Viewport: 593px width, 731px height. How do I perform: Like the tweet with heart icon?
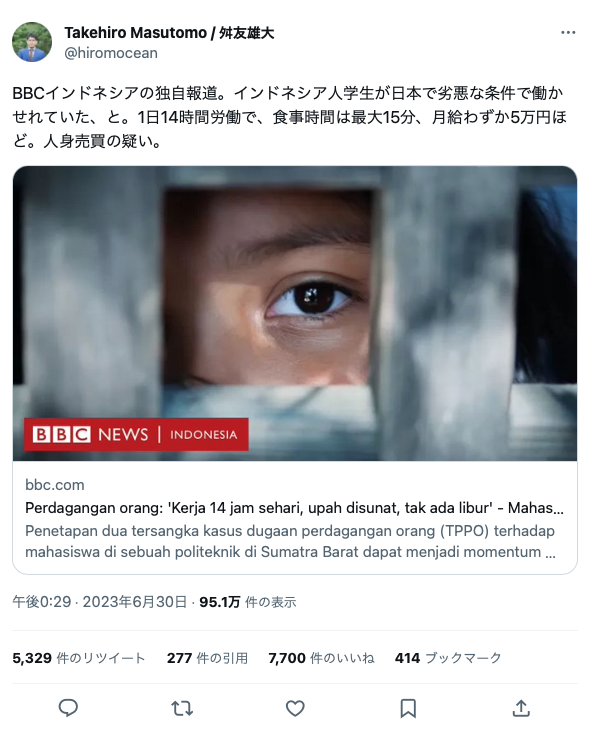tap(295, 708)
